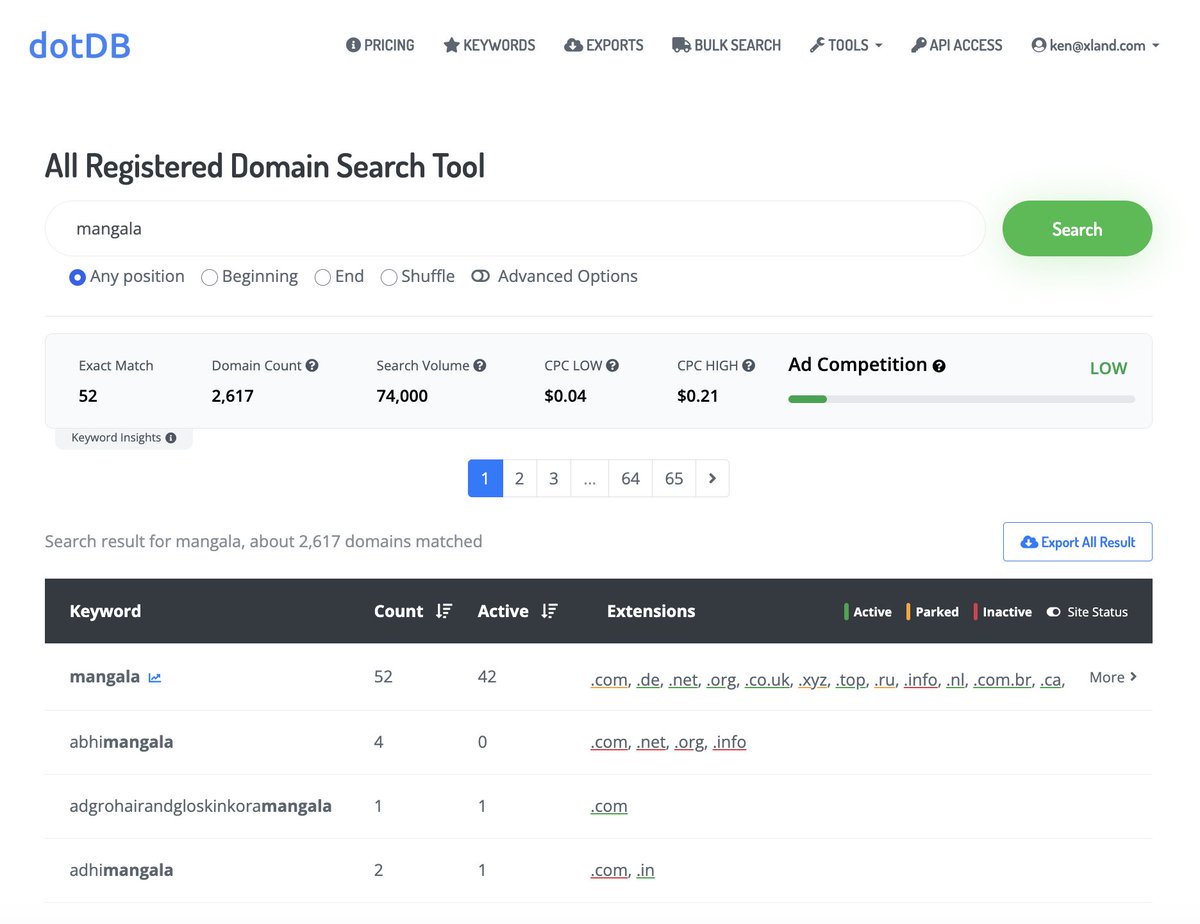Click the Extensions column header

click(651, 611)
